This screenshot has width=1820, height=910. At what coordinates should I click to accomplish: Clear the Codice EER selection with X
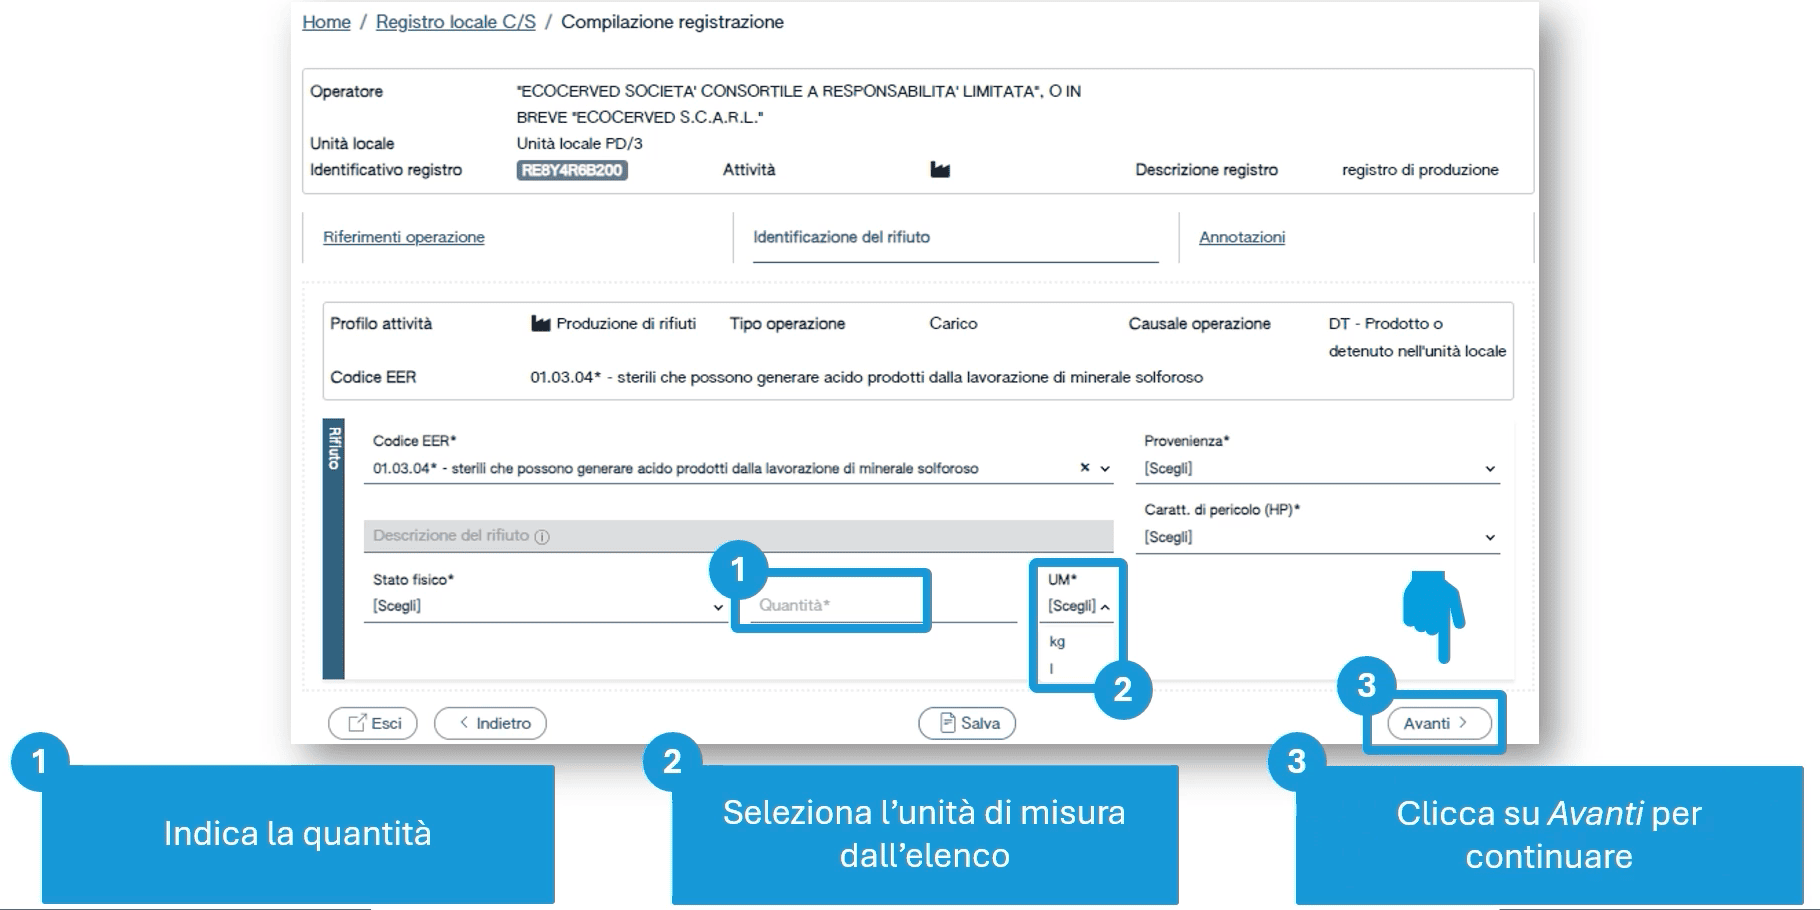click(x=1084, y=468)
